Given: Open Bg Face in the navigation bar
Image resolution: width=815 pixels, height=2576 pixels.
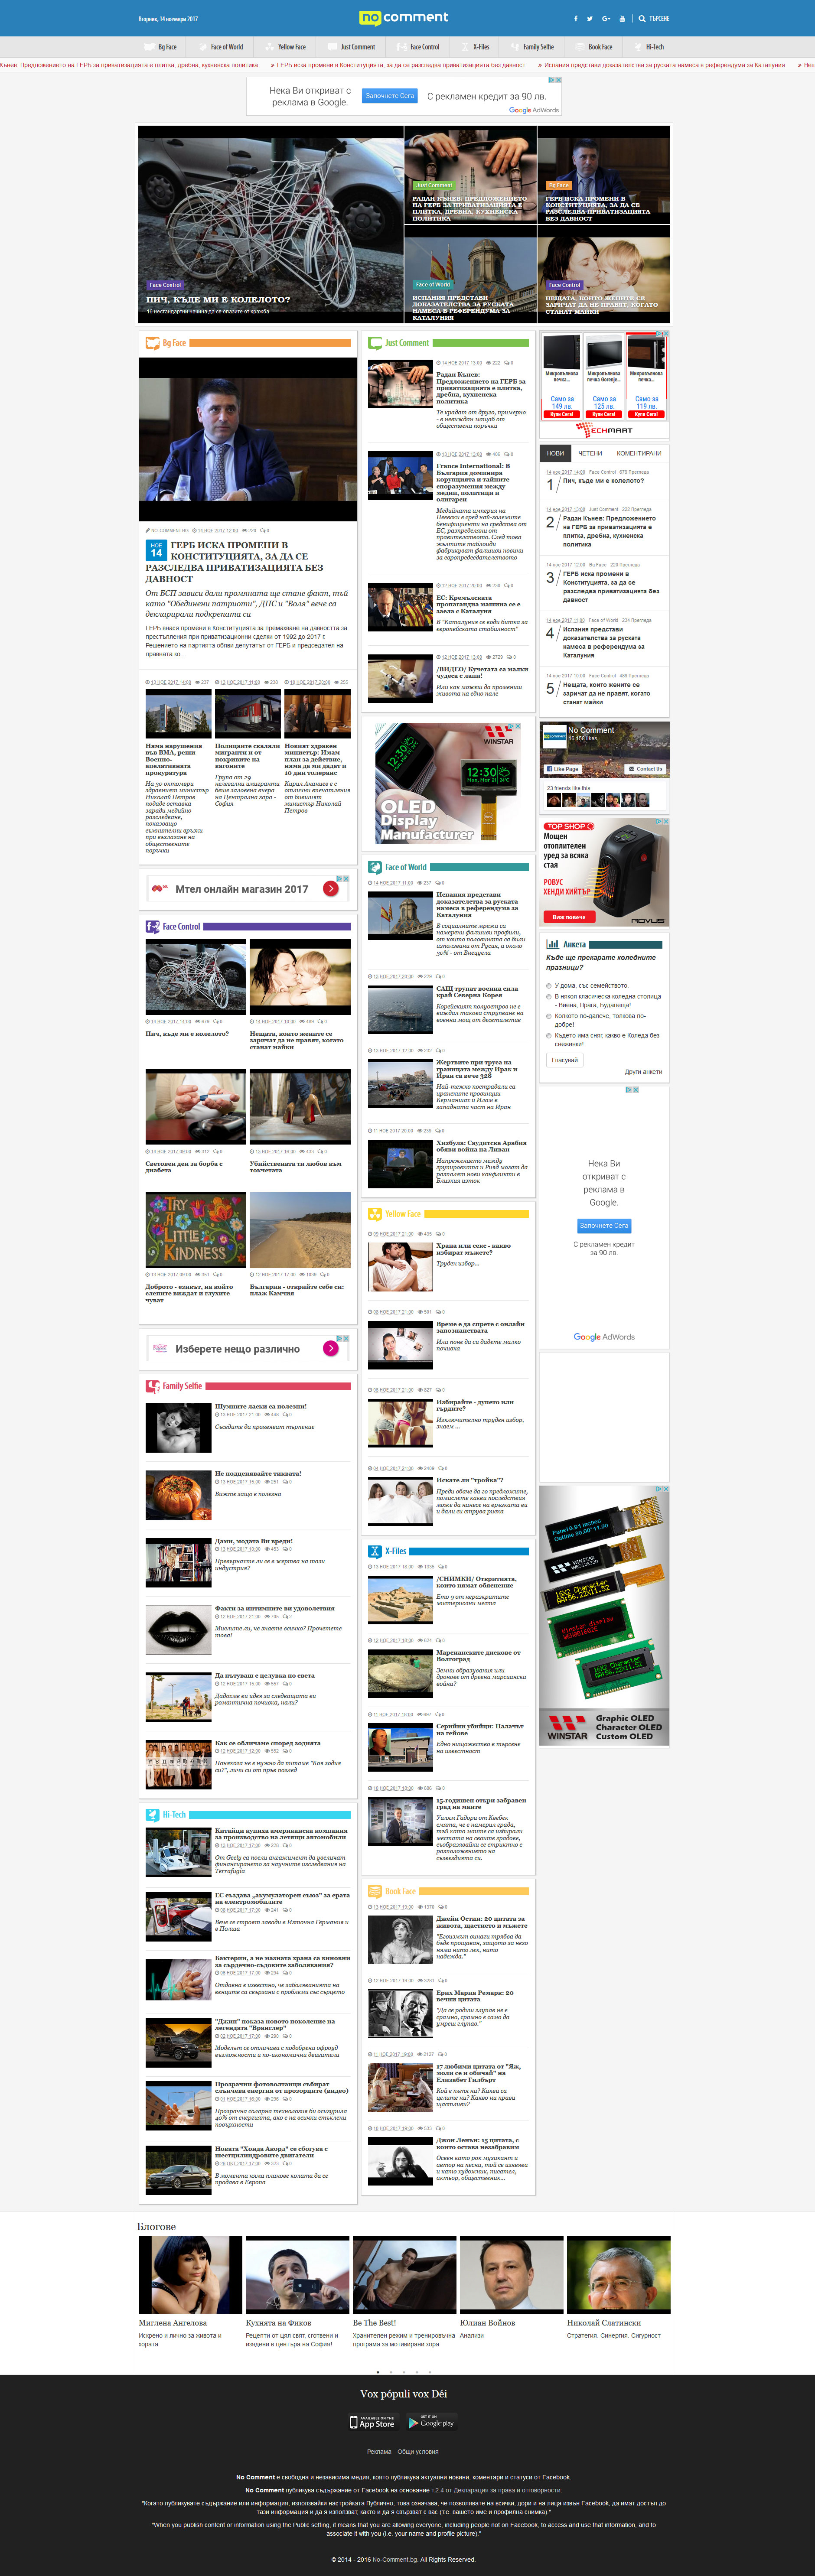Looking at the screenshot, I should coord(161,47).
